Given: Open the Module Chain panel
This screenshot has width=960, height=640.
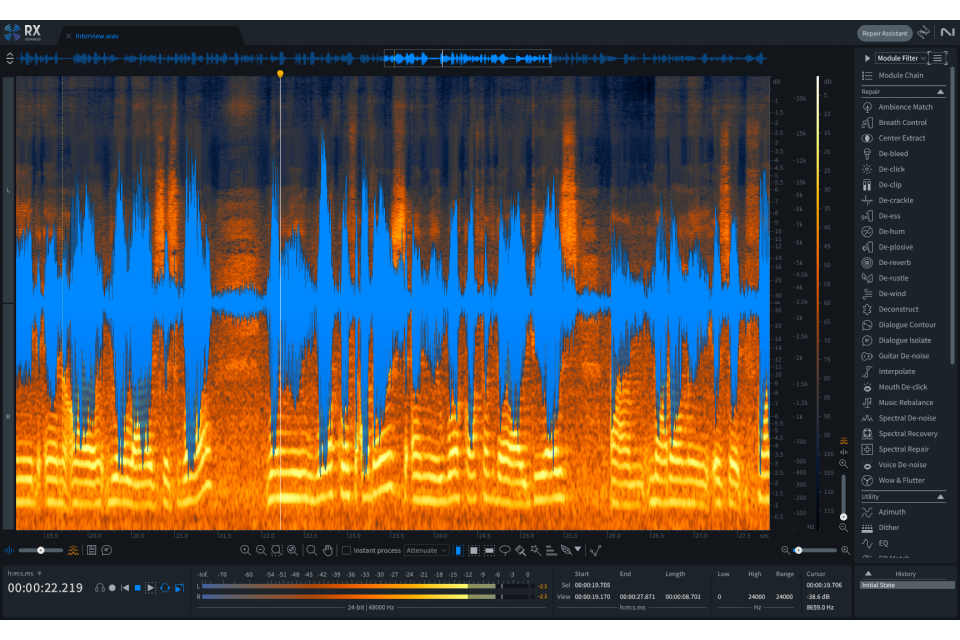Looking at the screenshot, I should pyautogui.click(x=903, y=73).
